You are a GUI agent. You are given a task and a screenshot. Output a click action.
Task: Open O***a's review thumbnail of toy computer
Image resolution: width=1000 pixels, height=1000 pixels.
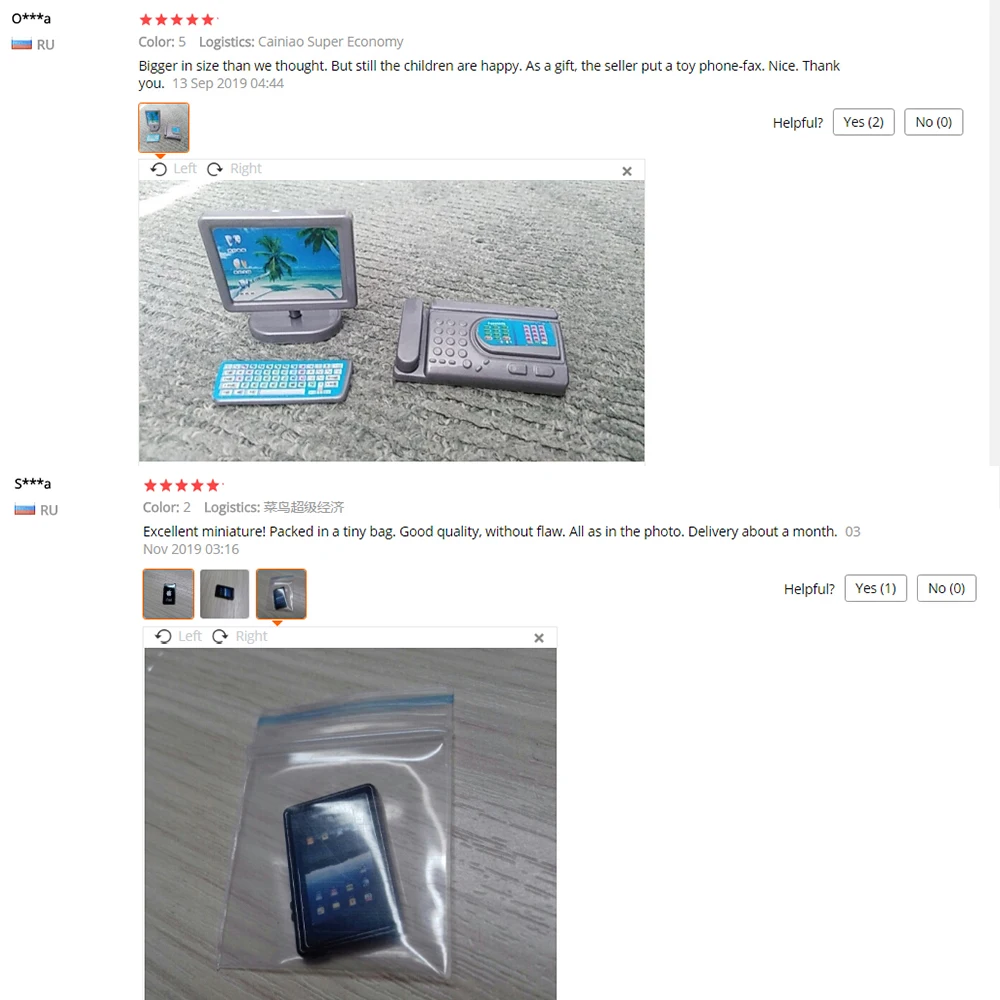164,128
